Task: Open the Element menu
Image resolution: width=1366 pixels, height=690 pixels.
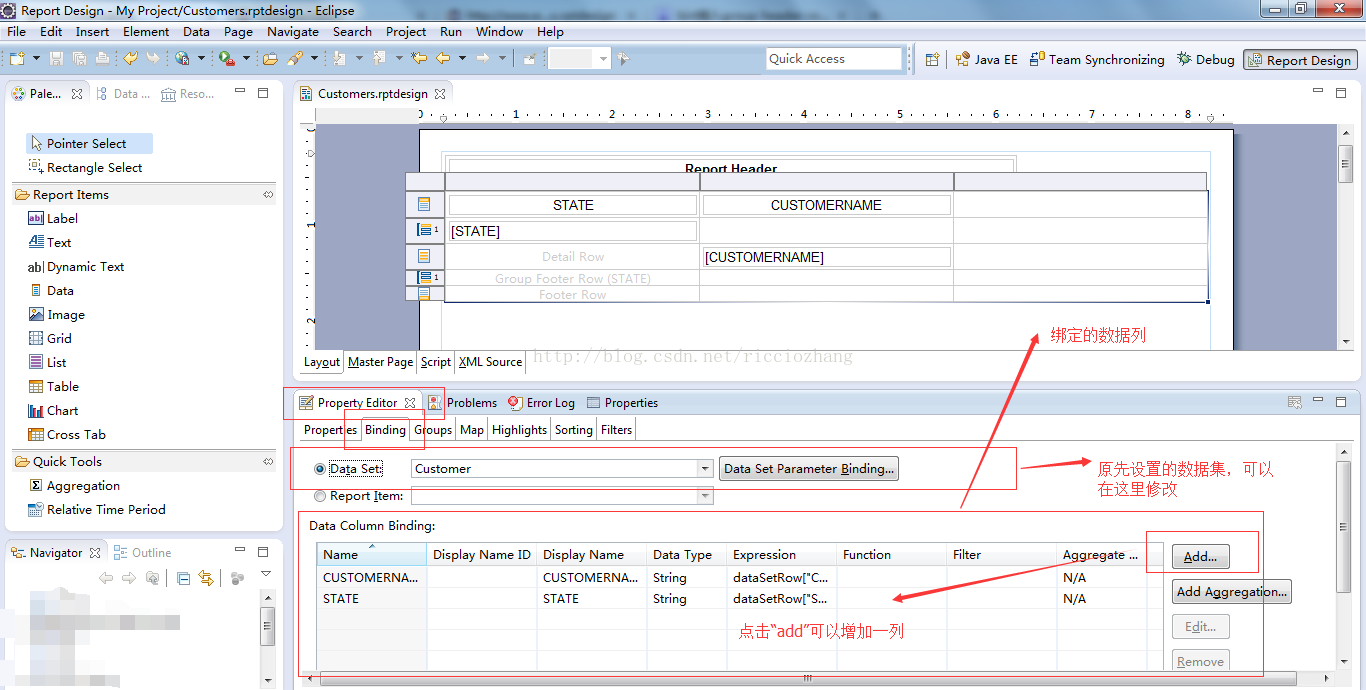Action: click(146, 31)
